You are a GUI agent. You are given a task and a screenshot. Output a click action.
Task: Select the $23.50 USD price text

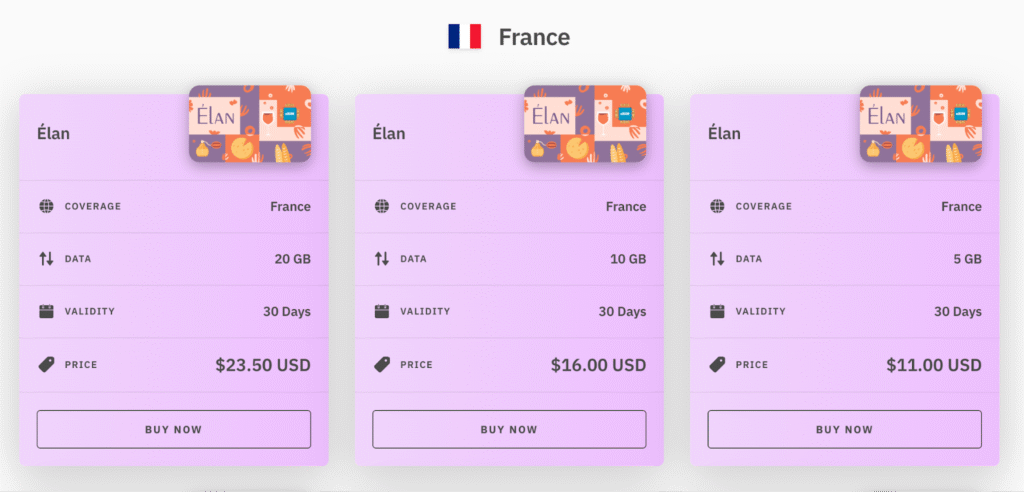point(263,365)
